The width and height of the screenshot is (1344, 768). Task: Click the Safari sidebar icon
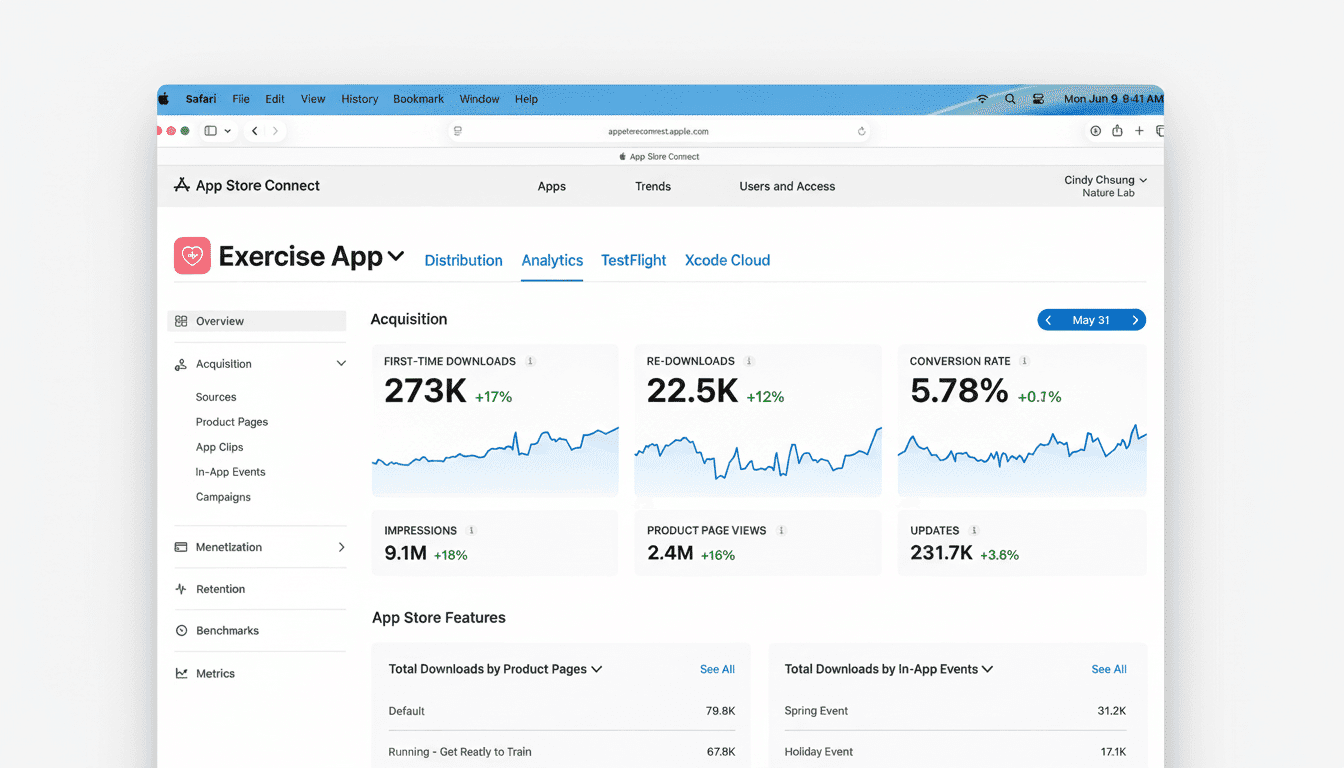(211, 130)
